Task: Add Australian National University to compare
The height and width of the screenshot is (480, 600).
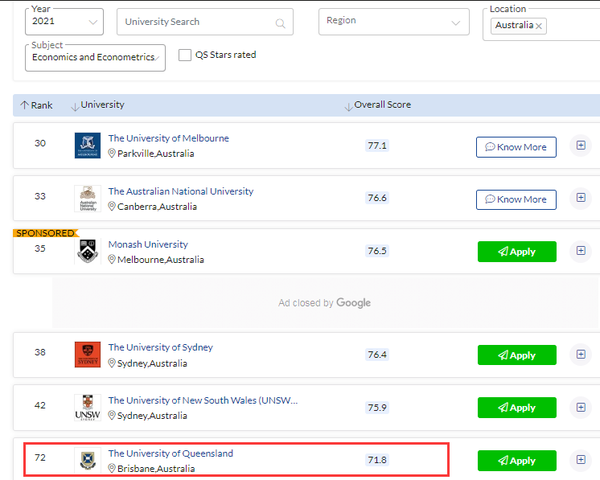Action: pos(581,198)
